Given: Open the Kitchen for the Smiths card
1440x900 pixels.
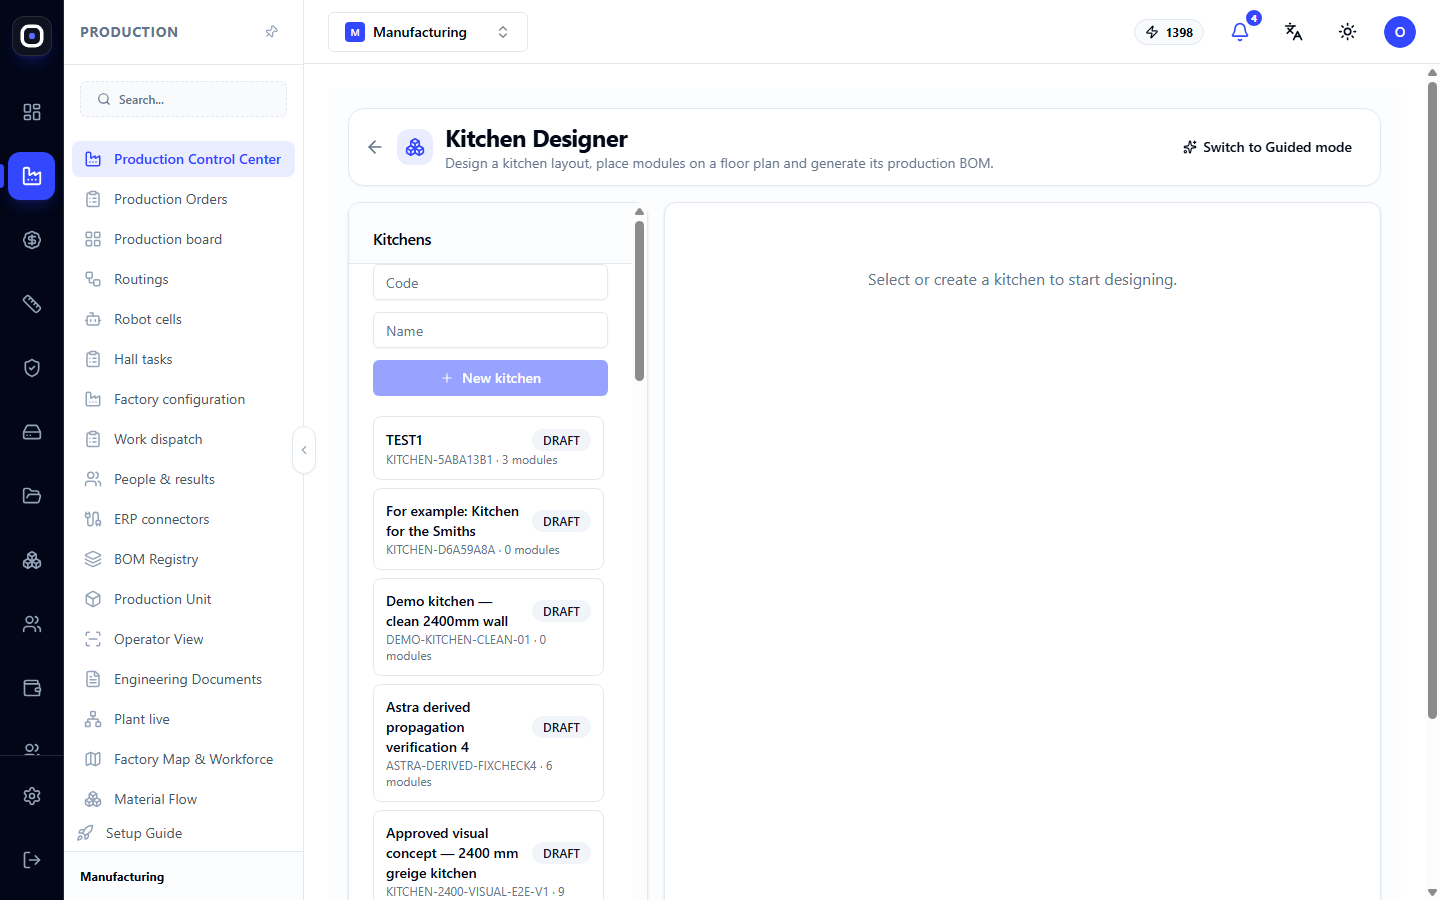Looking at the screenshot, I should coord(488,529).
